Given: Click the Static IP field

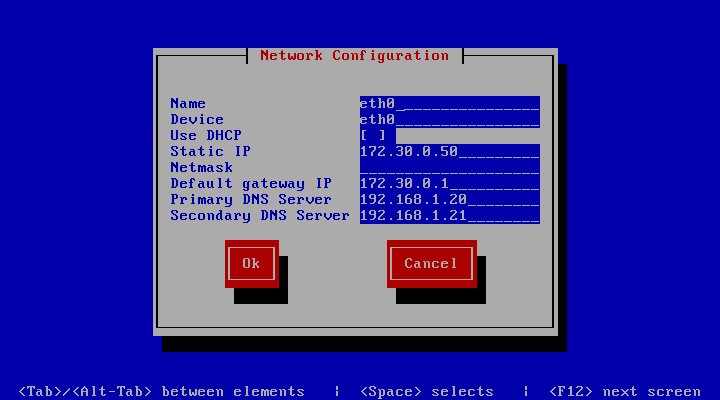Looking at the screenshot, I should coord(450,152).
